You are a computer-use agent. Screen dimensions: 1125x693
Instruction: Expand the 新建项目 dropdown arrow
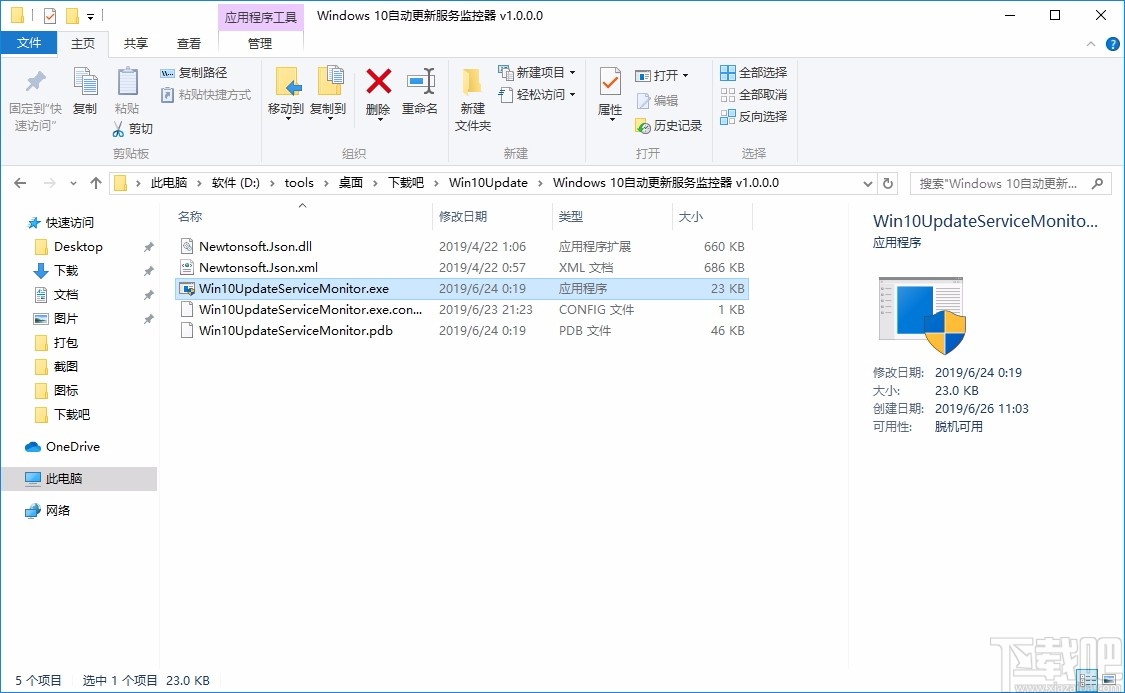573,72
